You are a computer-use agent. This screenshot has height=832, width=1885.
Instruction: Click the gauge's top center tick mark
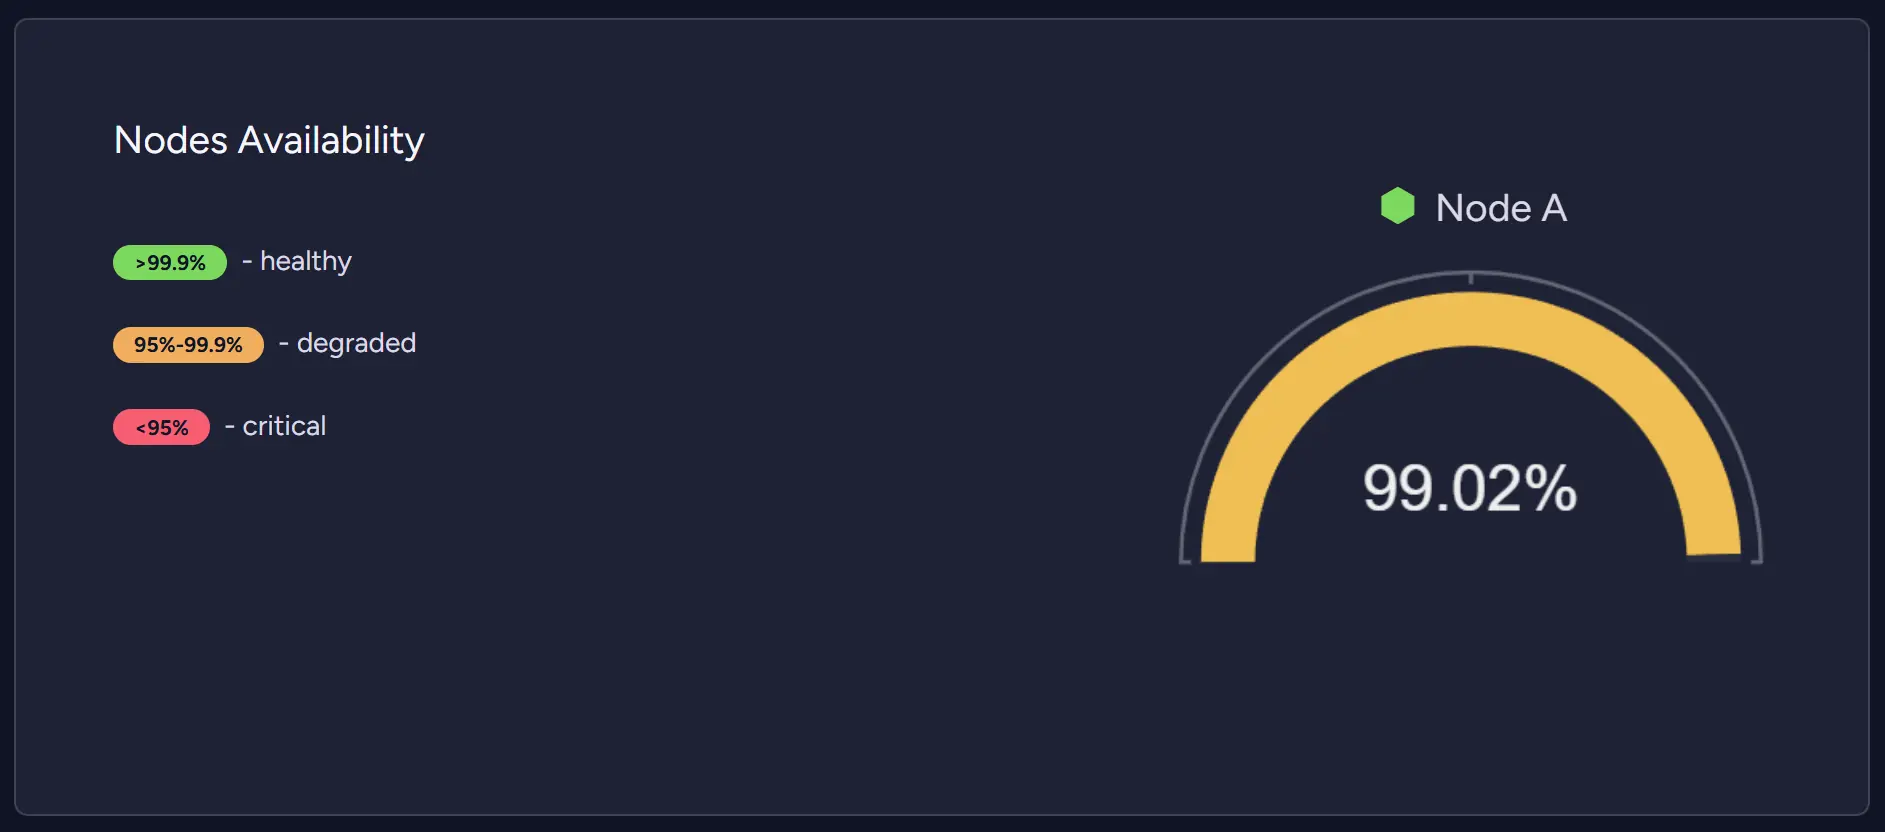pyautogui.click(x=1471, y=277)
